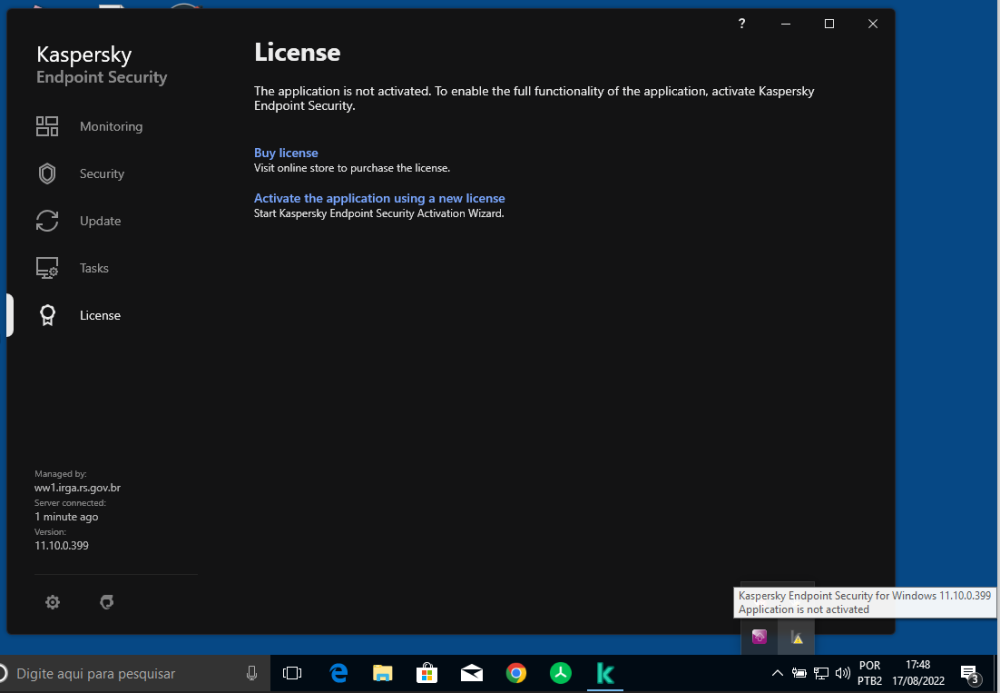Click the support icon at sidebar bottom
The image size is (1000, 693).
tap(106, 602)
